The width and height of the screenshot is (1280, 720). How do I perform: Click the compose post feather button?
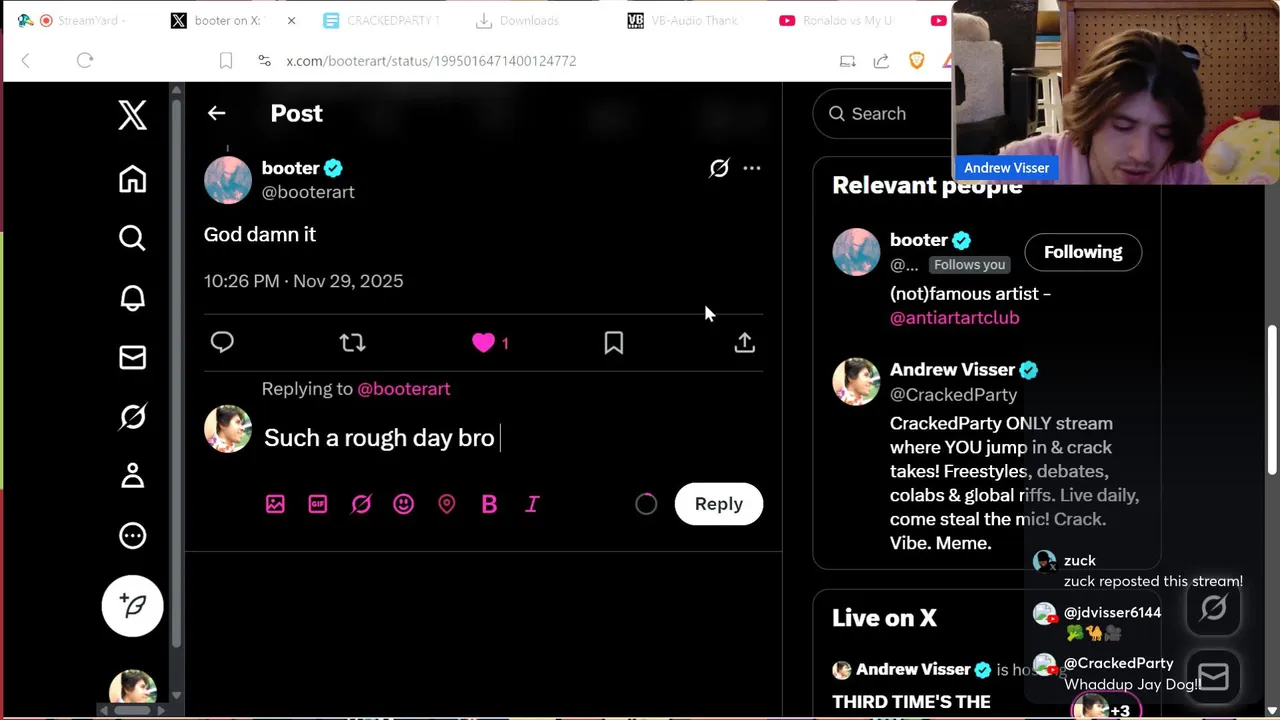pyautogui.click(x=132, y=606)
